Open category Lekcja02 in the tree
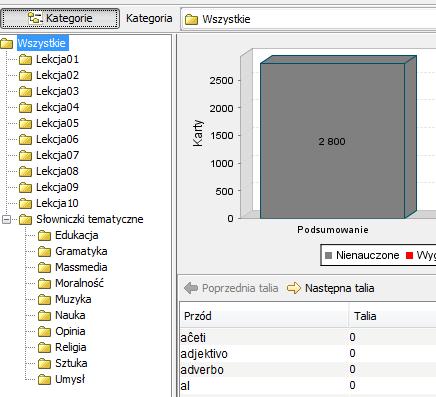Screen dimensions: 436x397 (x=57, y=75)
